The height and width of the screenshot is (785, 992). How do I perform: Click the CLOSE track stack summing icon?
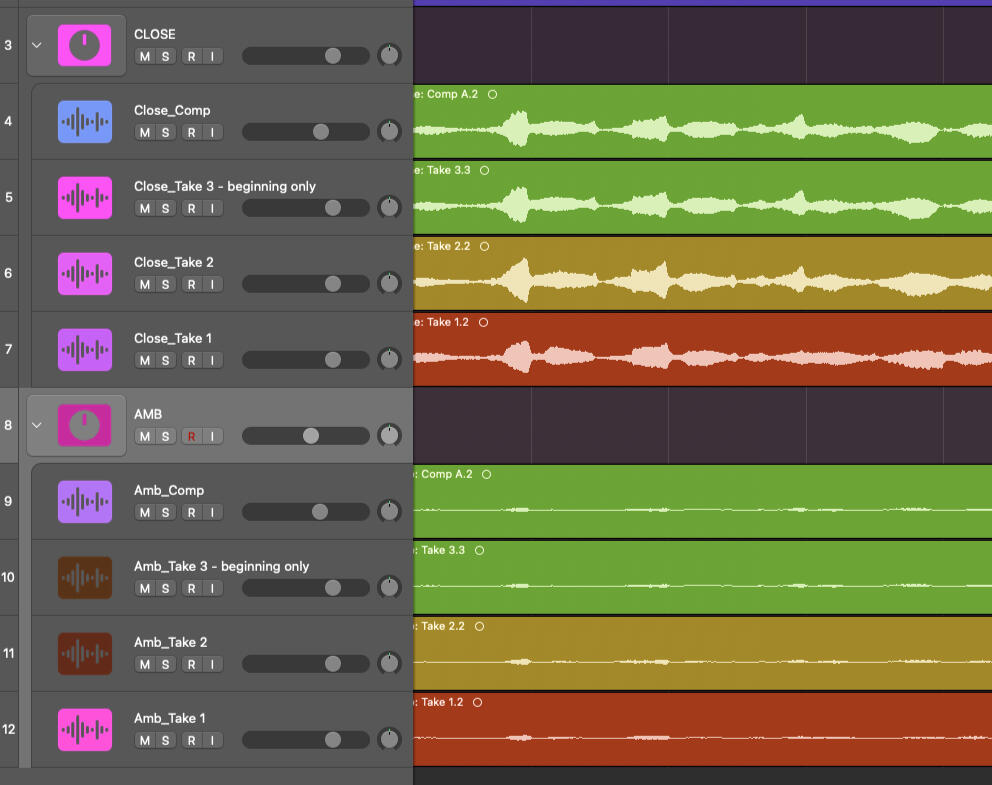85,46
